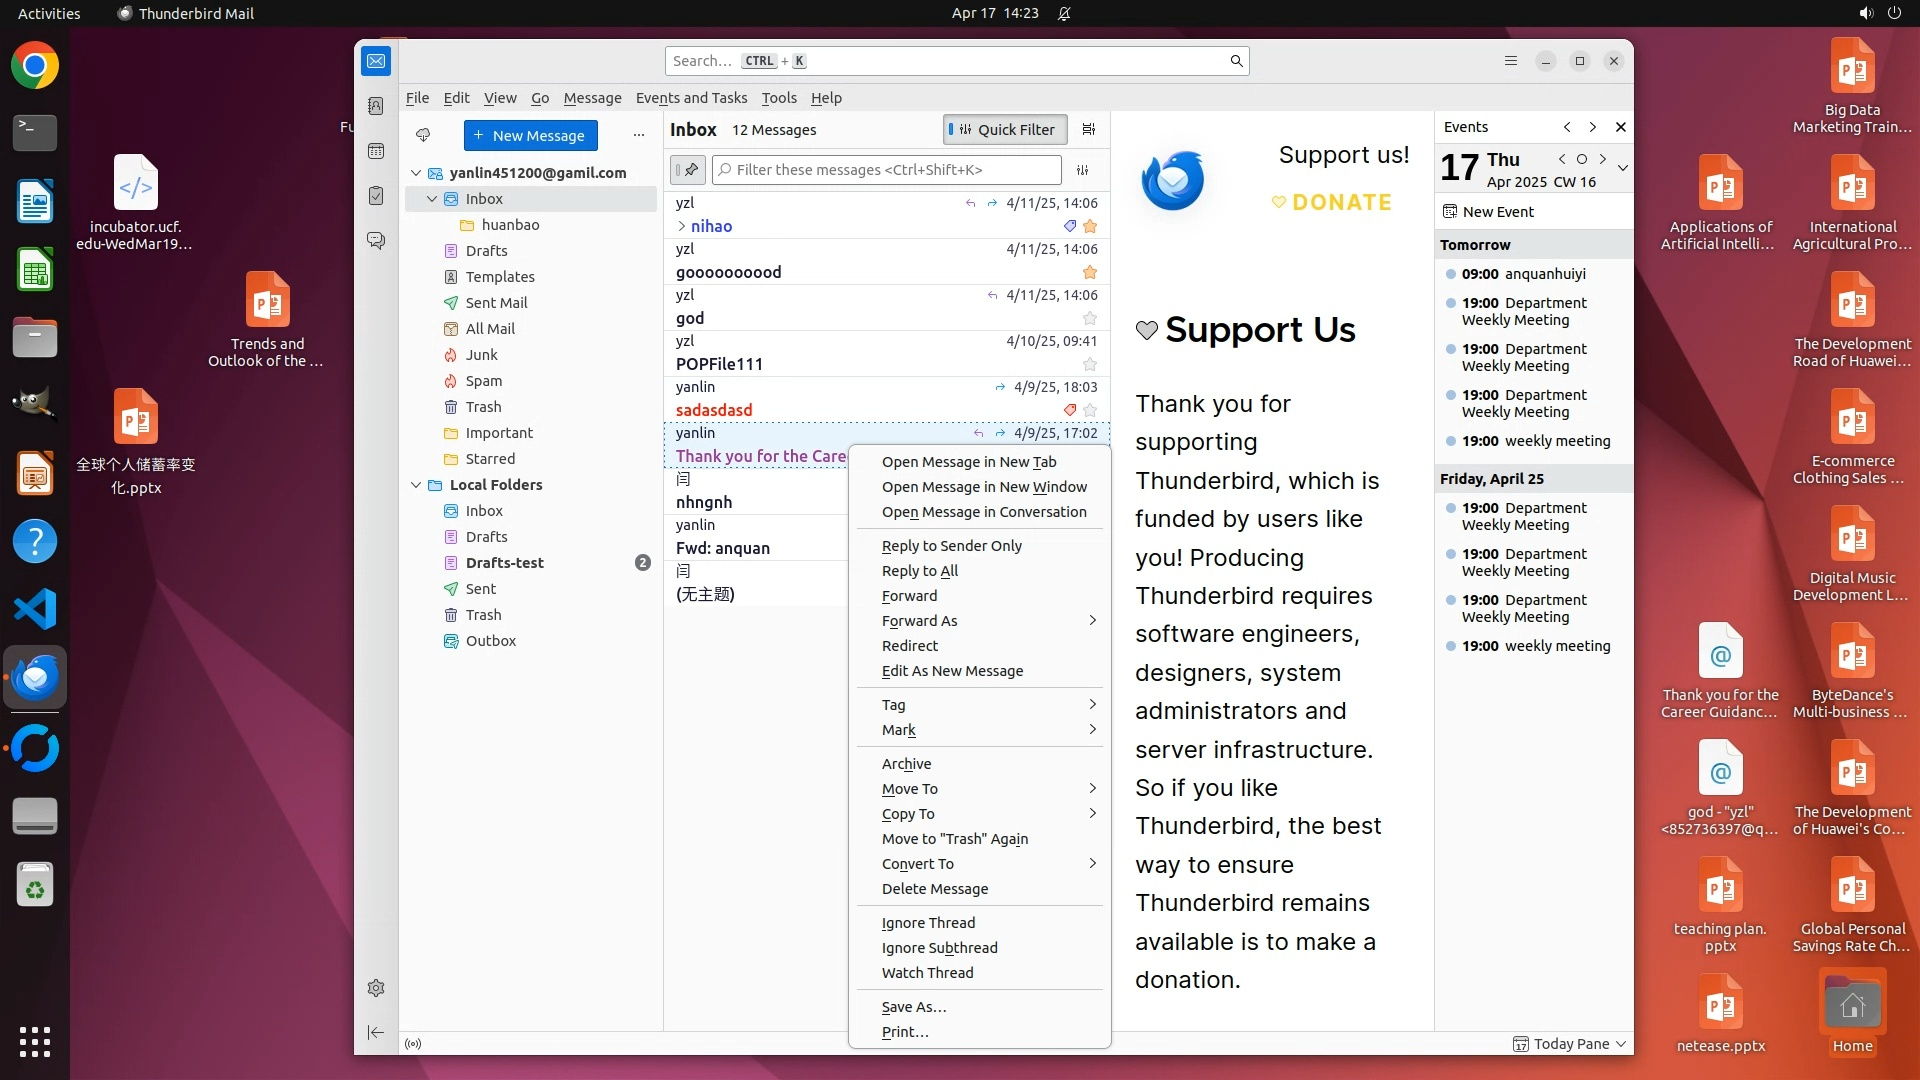Open the Thunderbird hamburger app menu
Image resolution: width=1920 pixels, height=1080 pixels.
tap(1510, 61)
